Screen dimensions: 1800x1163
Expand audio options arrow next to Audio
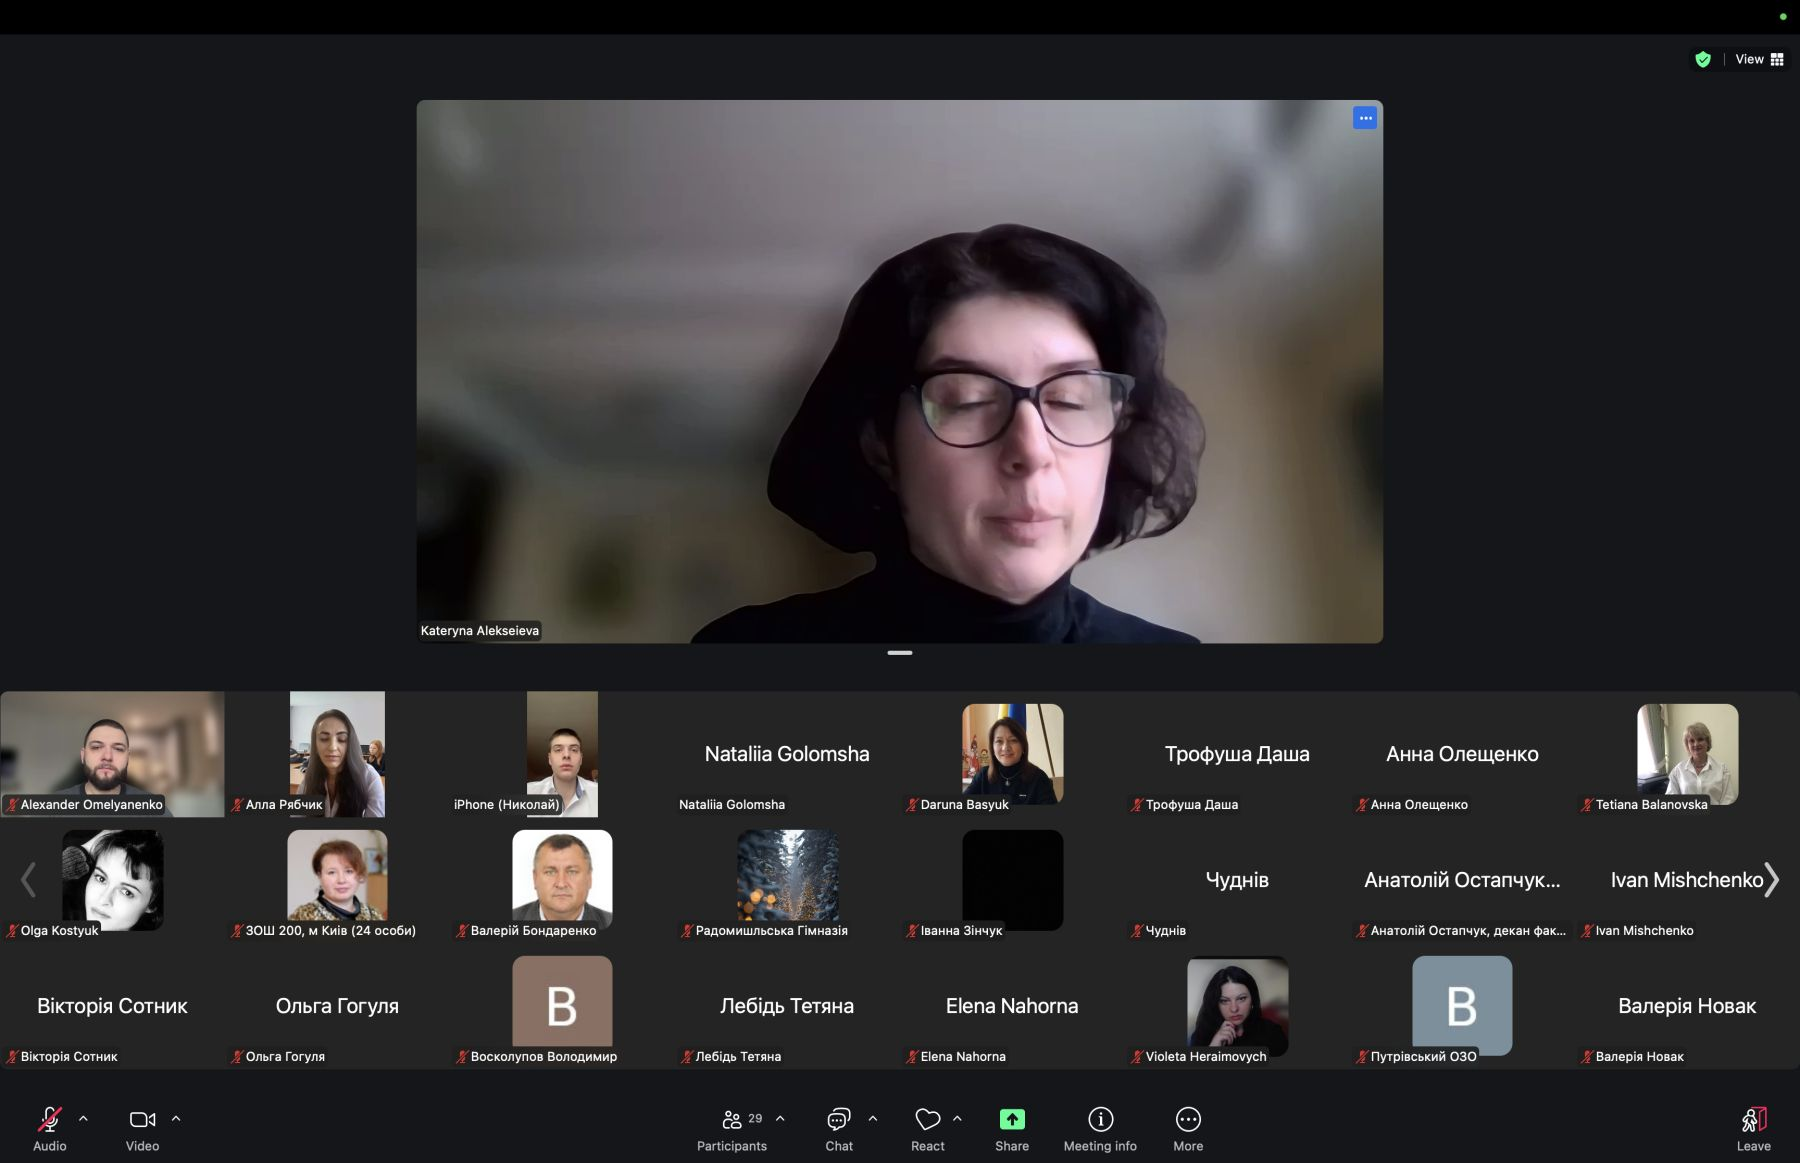click(x=83, y=1119)
